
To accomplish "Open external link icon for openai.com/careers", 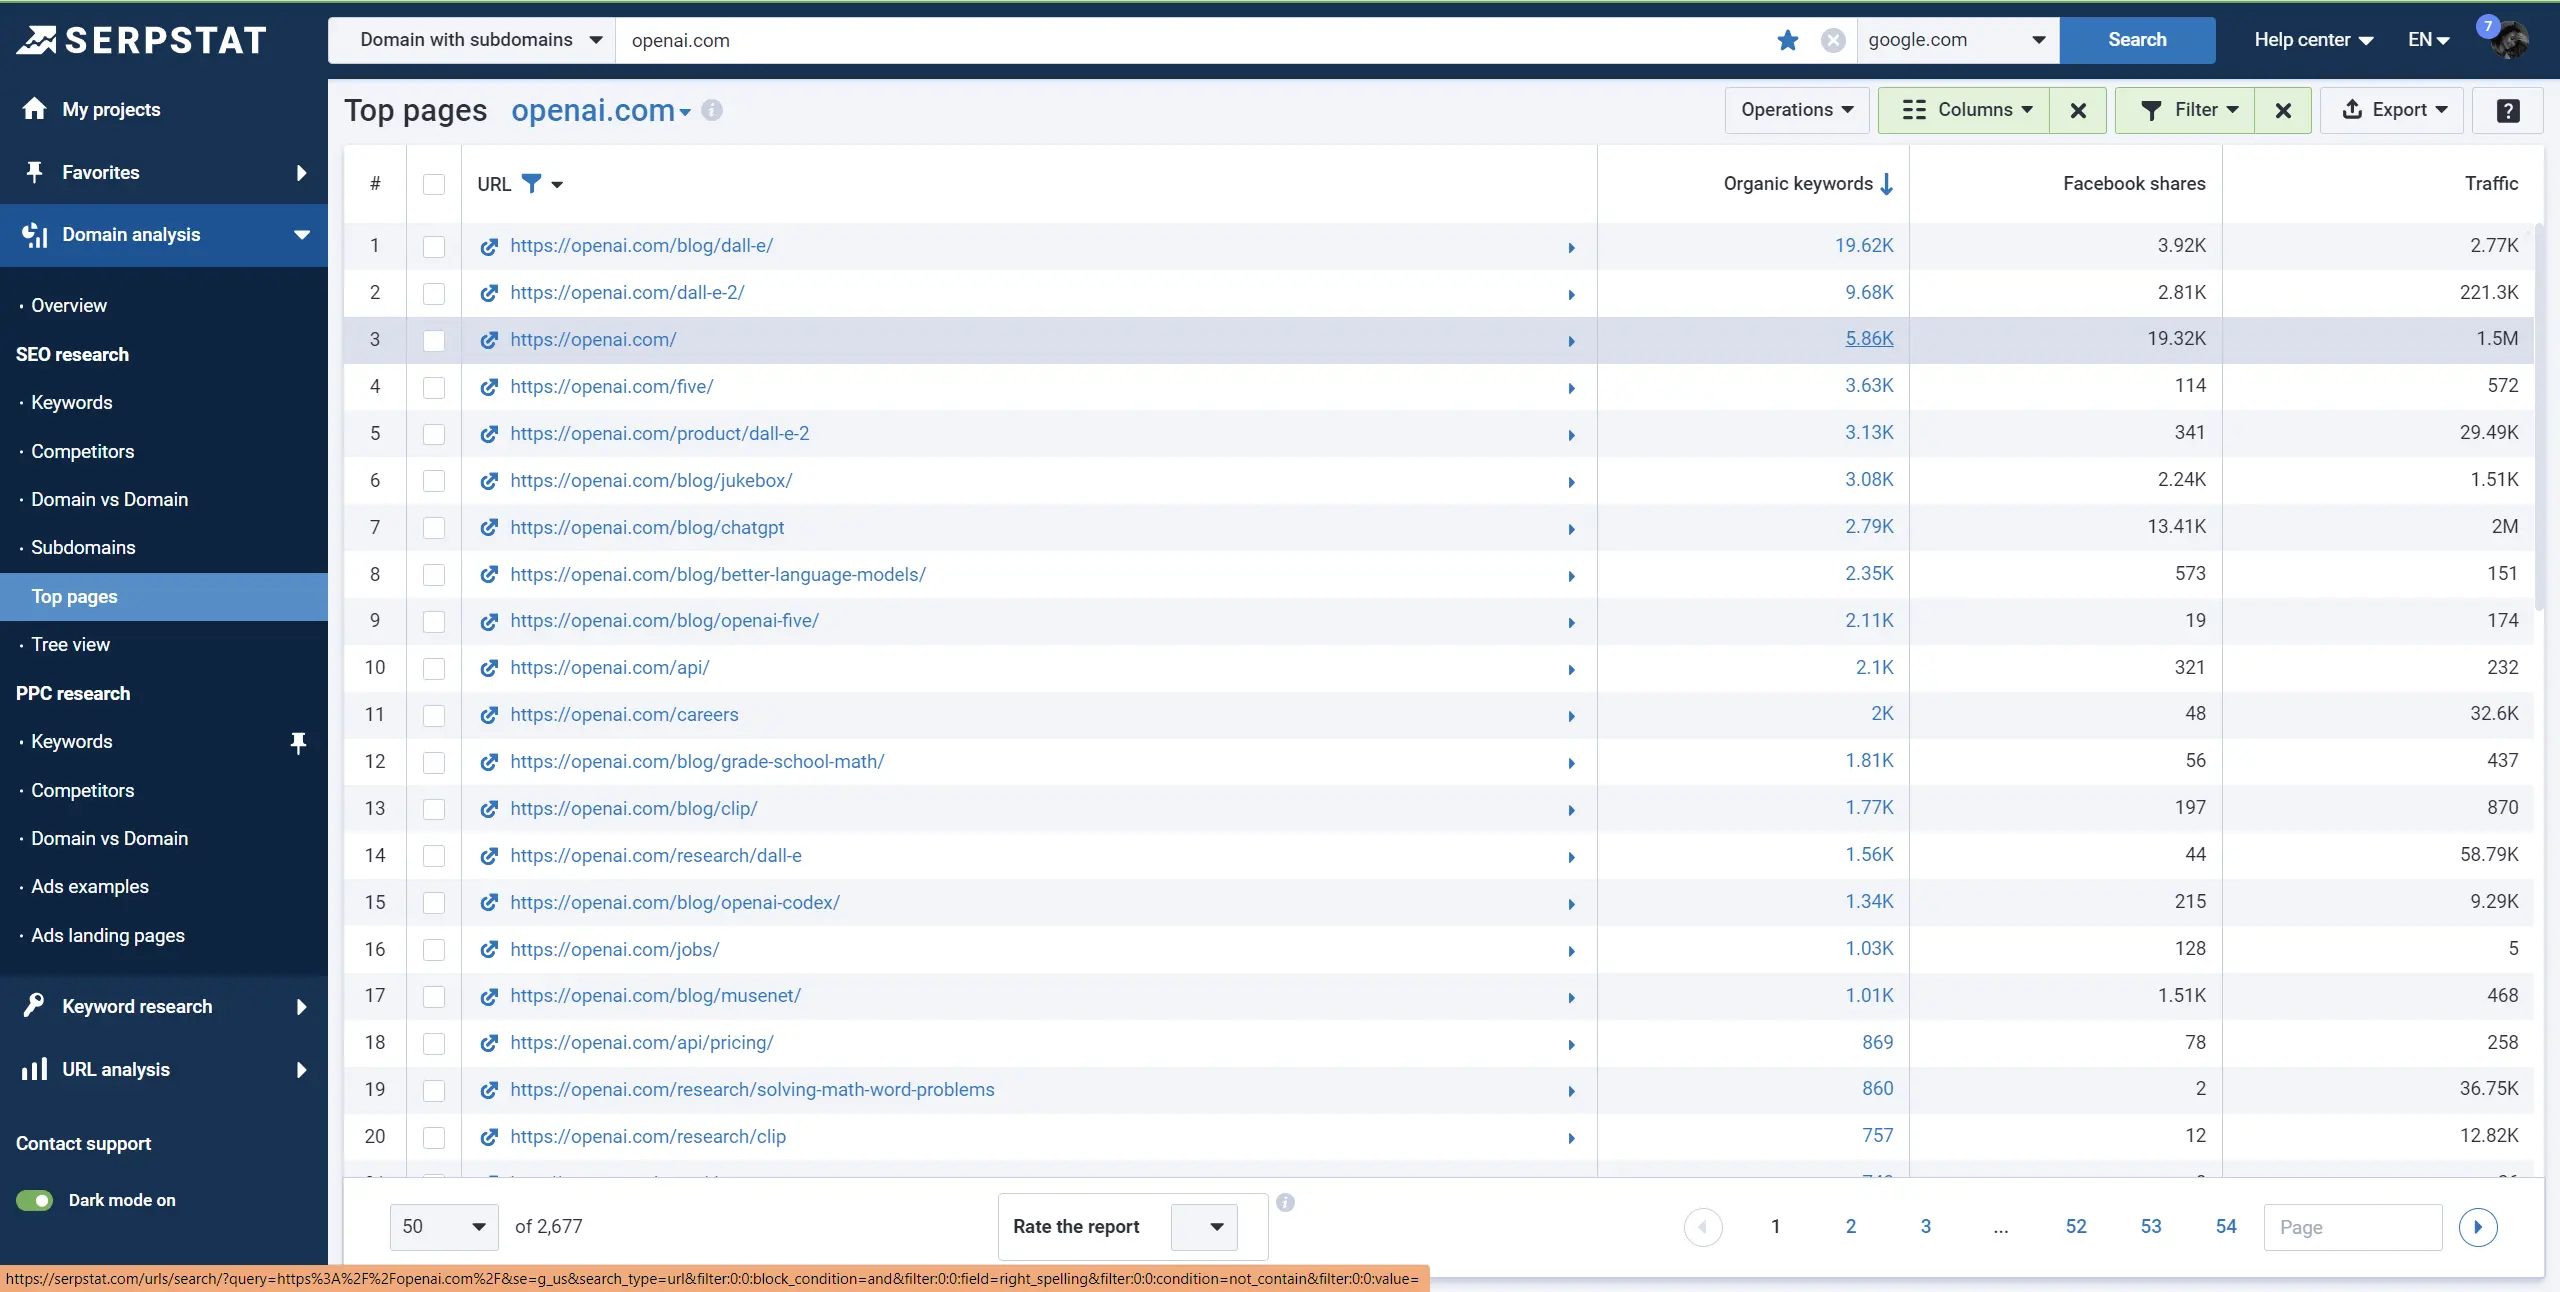I will (489, 716).
